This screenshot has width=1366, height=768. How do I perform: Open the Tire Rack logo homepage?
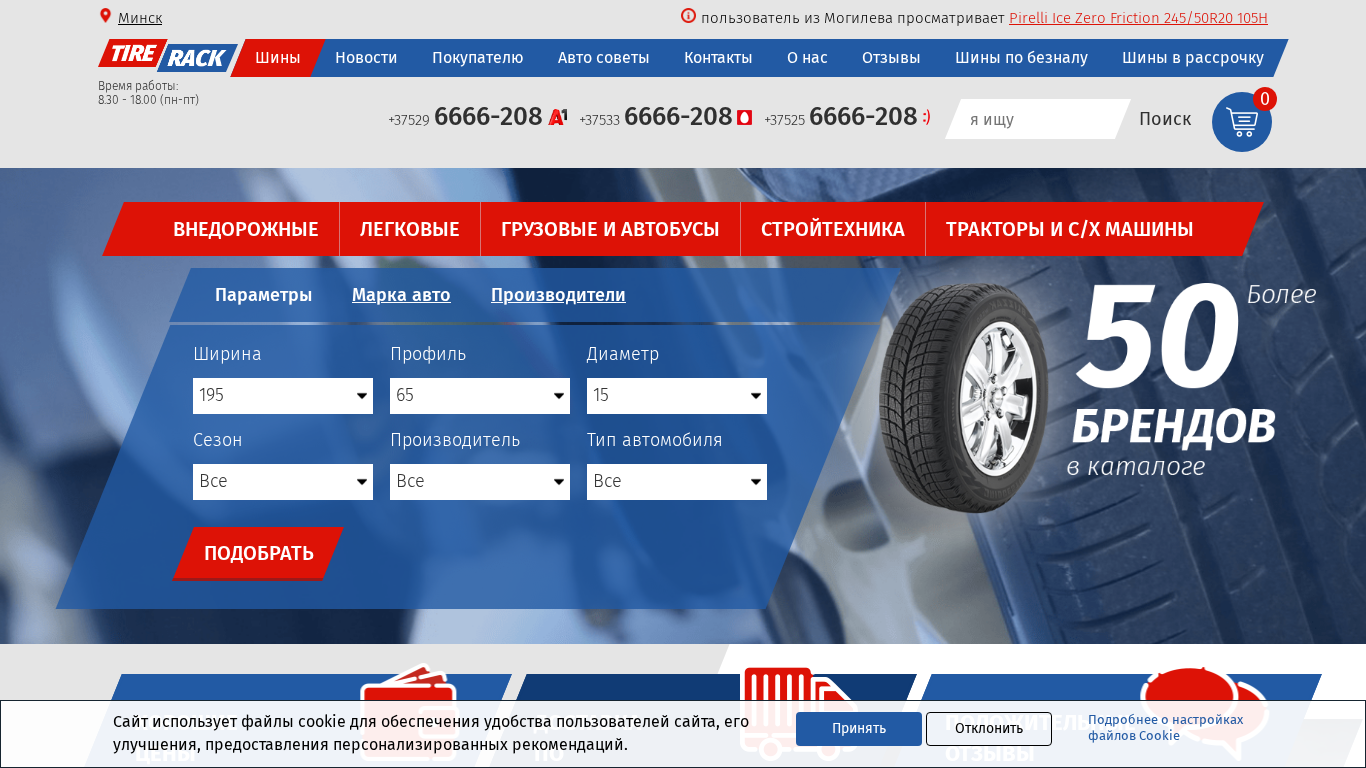(x=167, y=56)
